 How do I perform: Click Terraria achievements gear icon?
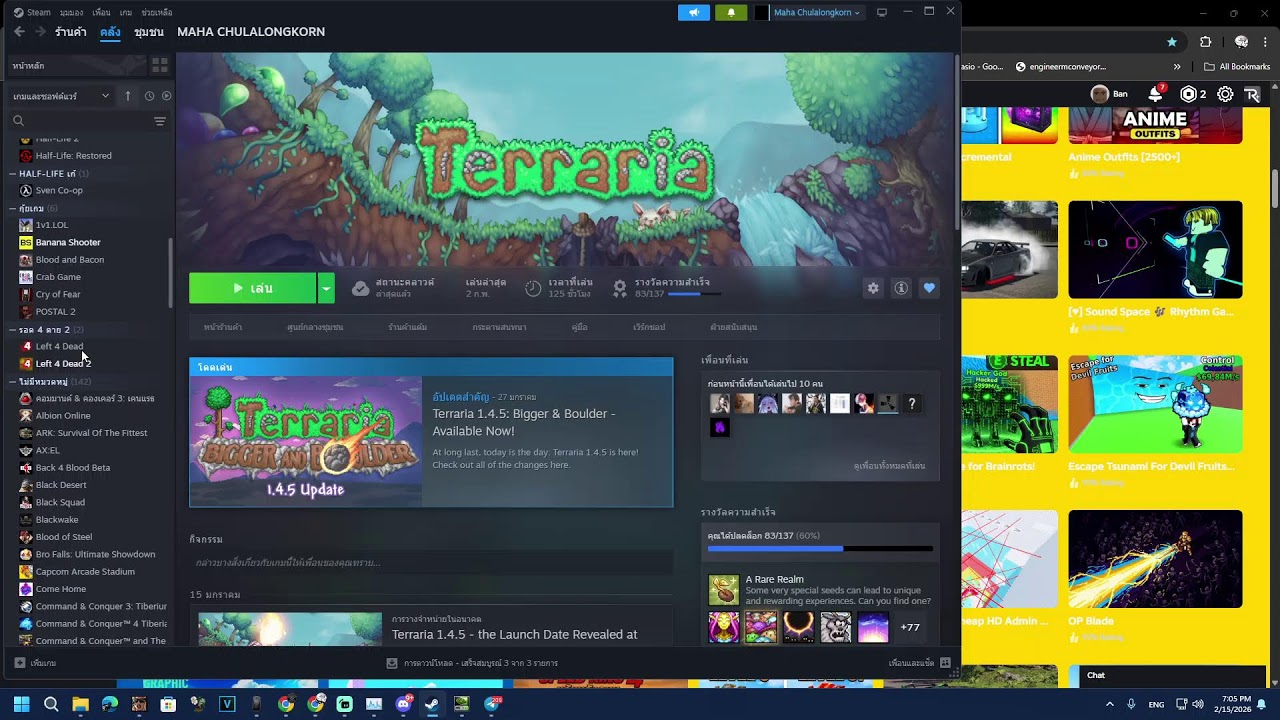tap(620, 288)
